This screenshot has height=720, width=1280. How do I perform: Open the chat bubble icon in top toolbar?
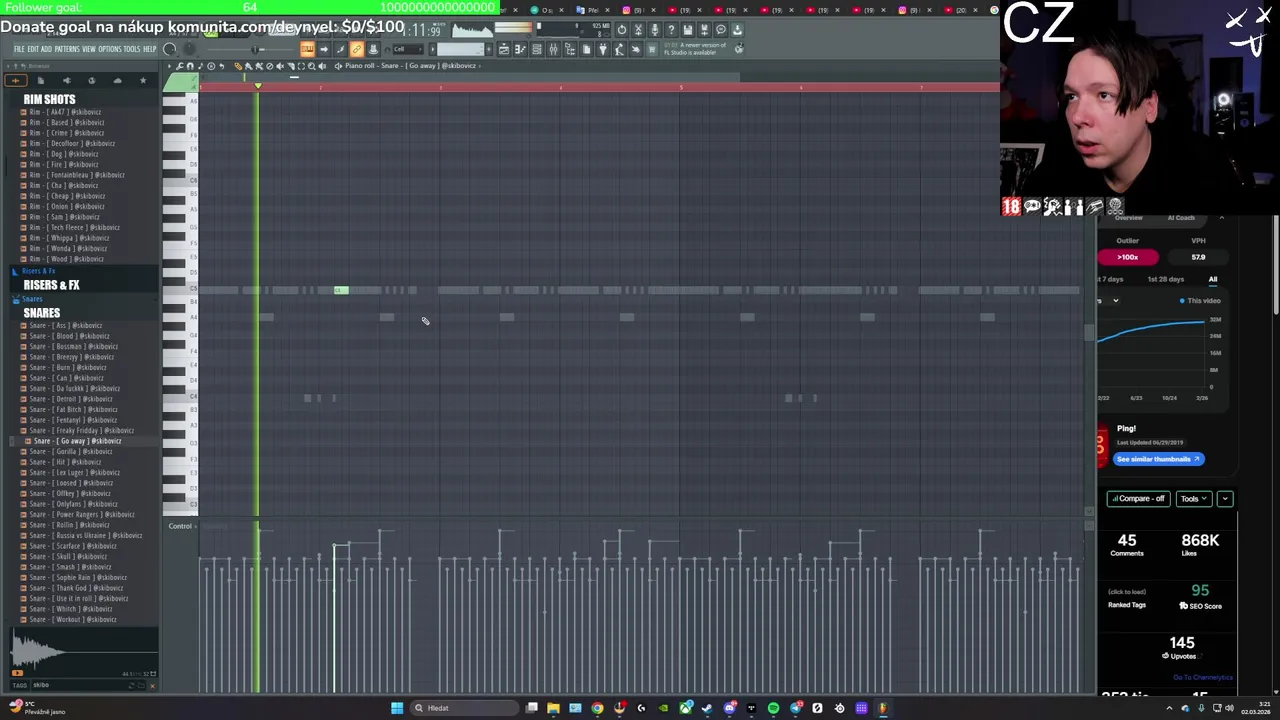point(721,30)
